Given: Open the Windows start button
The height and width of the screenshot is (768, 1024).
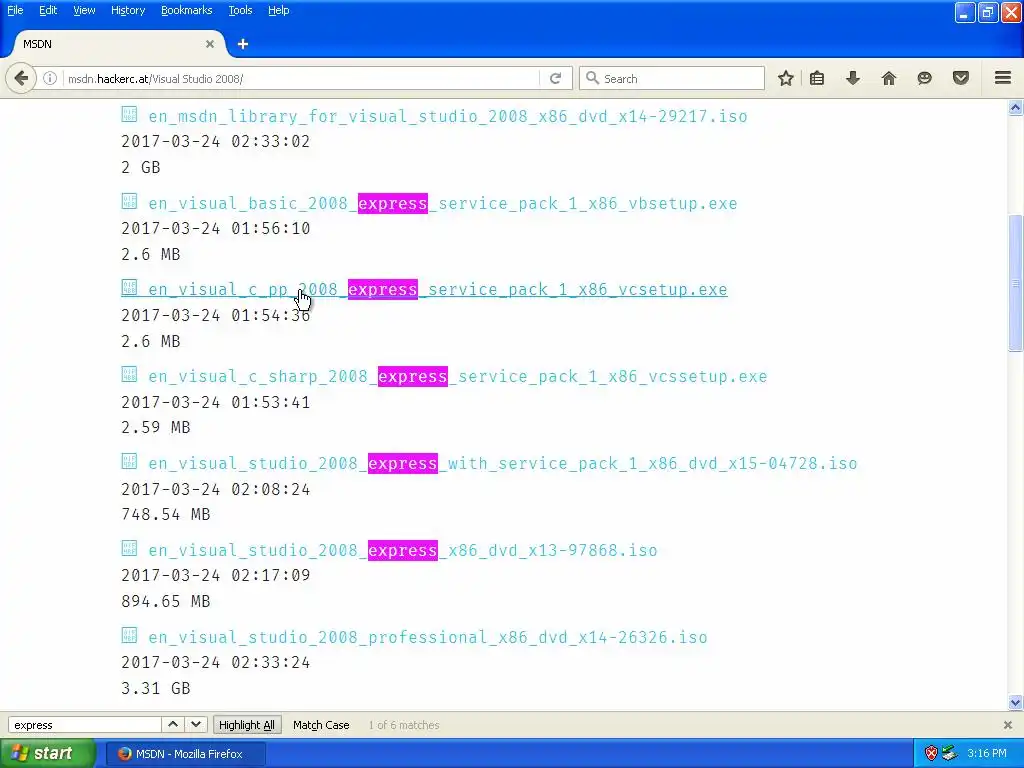Looking at the screenshot, I should (47, 754).
